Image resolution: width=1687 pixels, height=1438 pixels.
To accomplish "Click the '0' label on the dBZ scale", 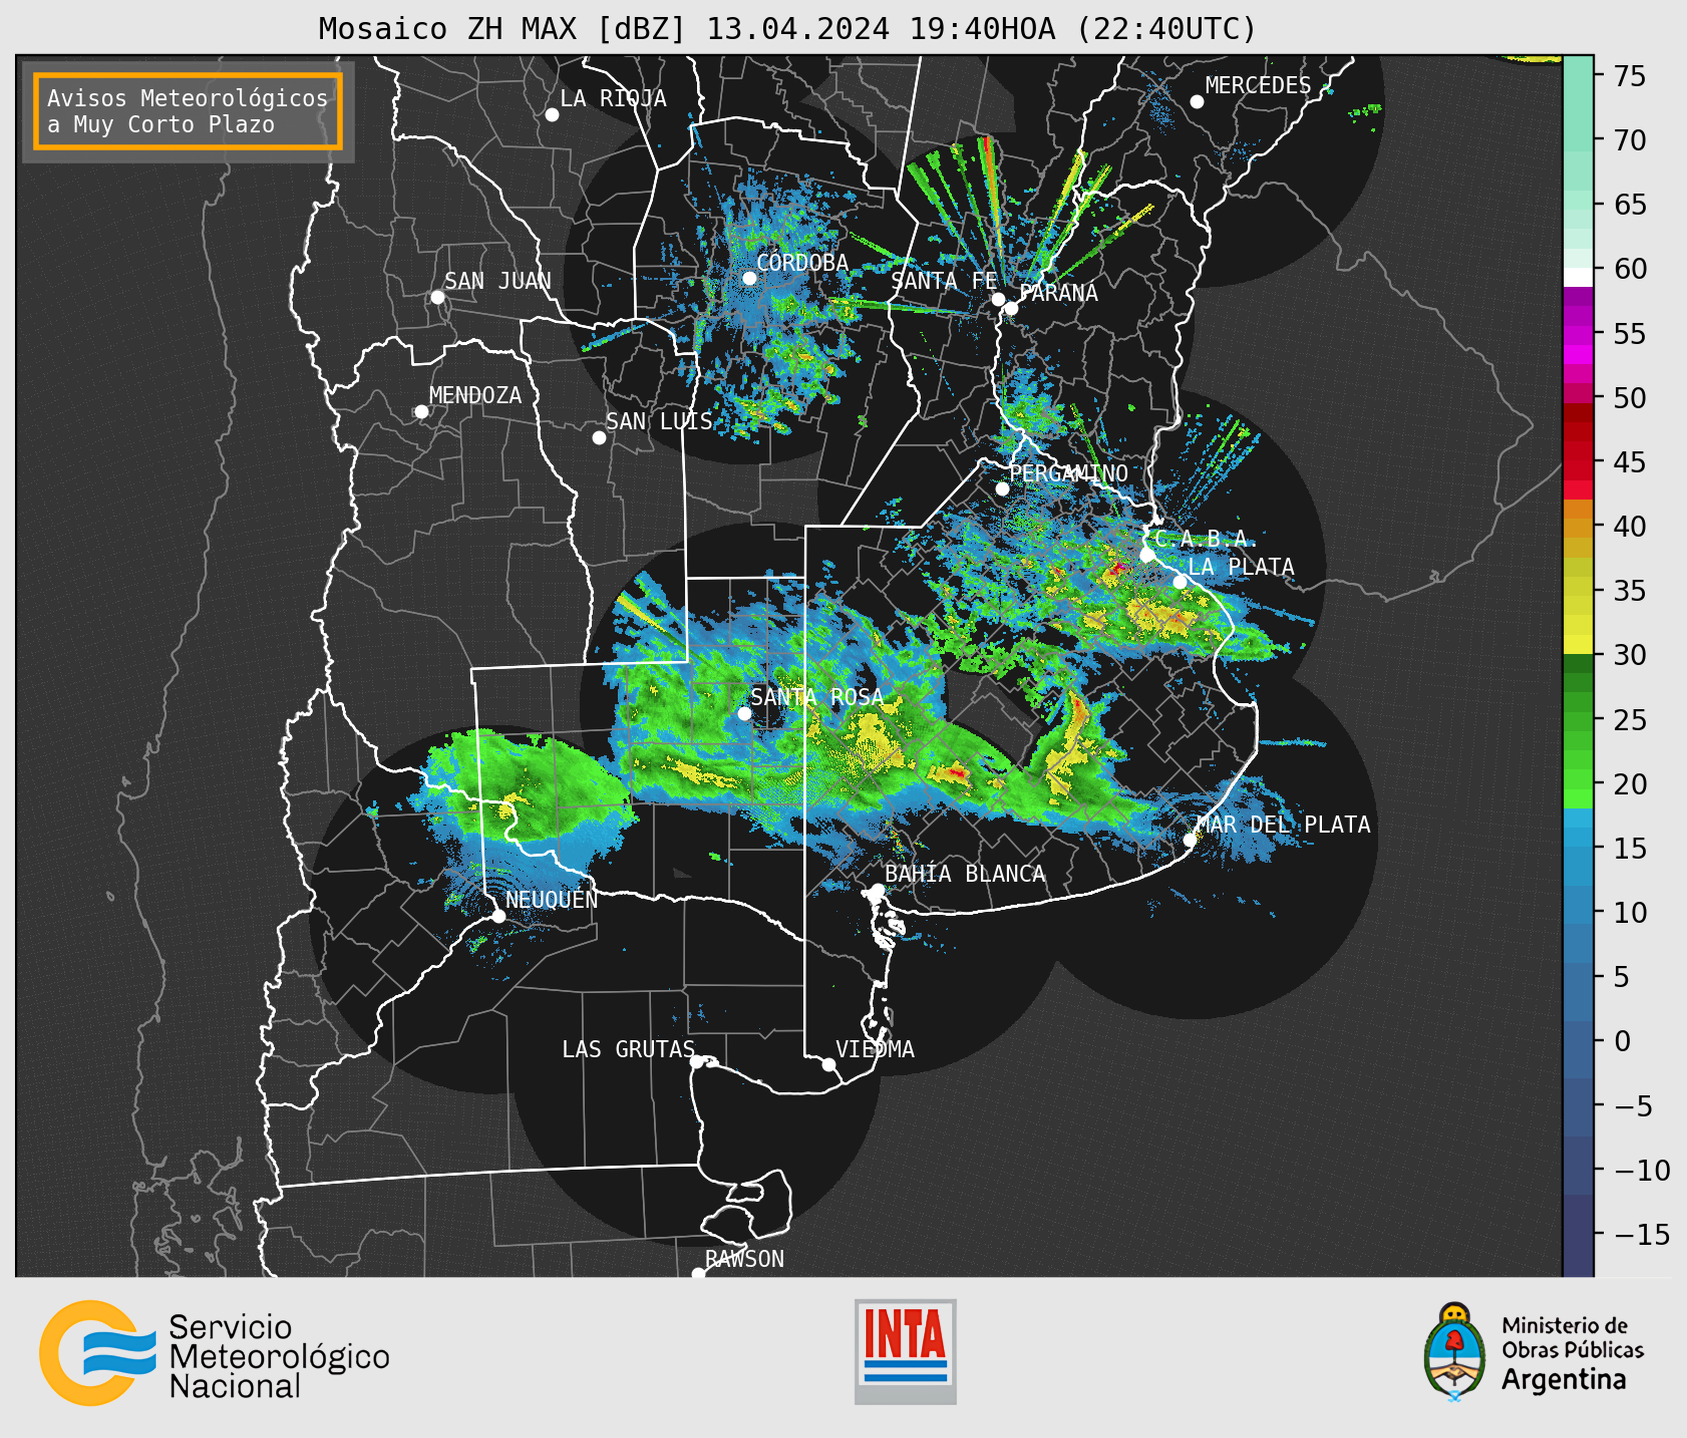I will tap(1622, 1041).
